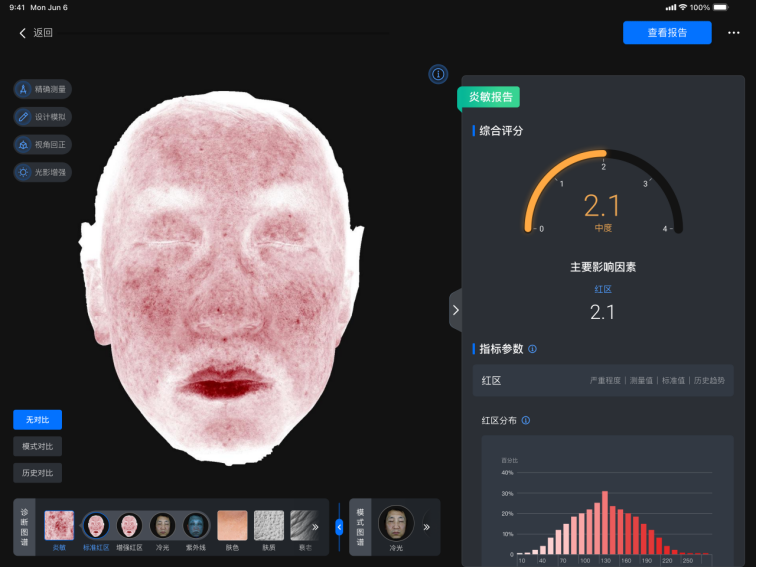The image size is (757, 567).
Task: Click the info icon beside 红区分布
Action: click(526, 420)
